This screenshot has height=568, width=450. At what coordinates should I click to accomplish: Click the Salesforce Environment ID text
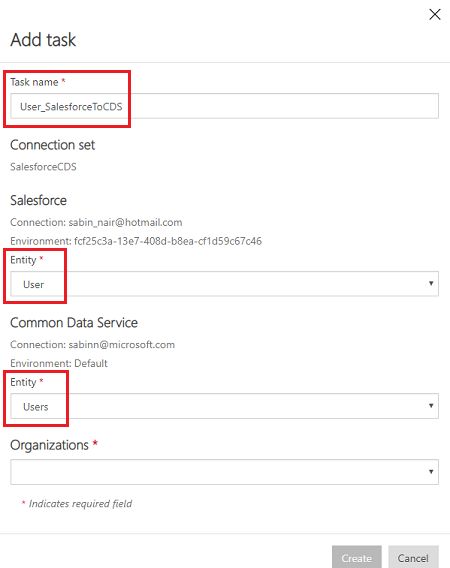click(x=136, y=241)
